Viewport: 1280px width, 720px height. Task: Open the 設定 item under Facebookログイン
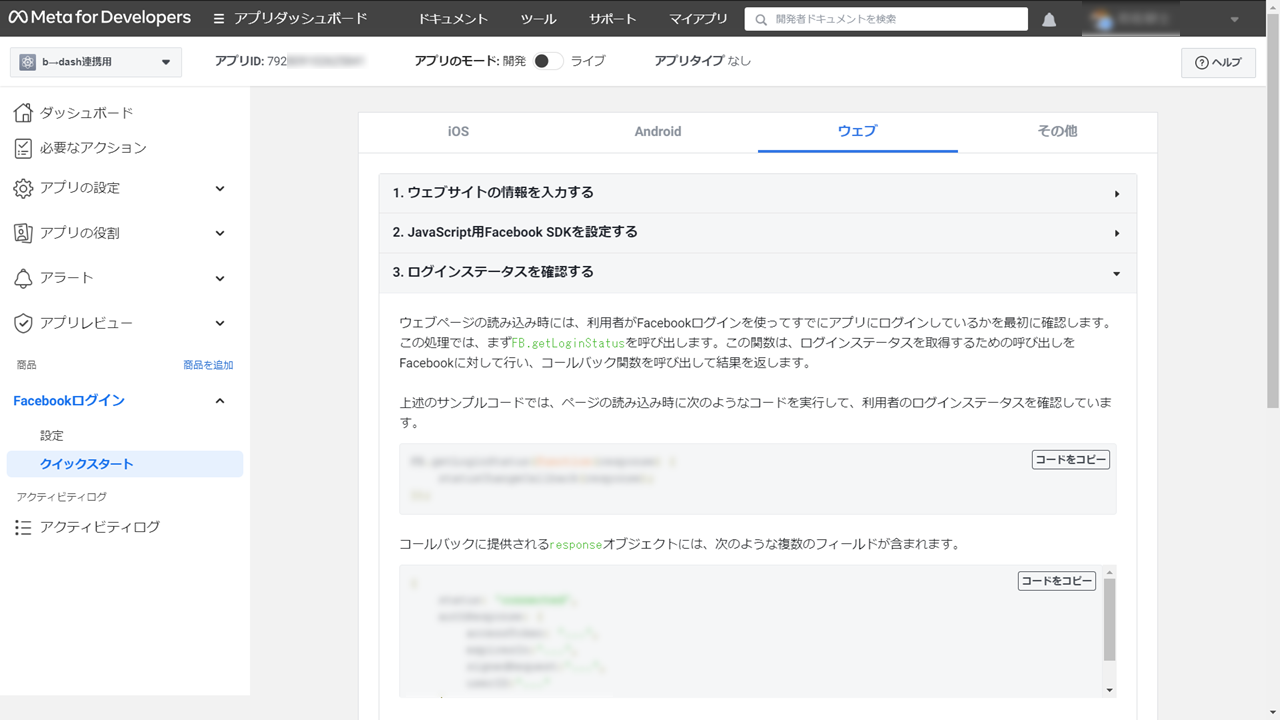52,436
